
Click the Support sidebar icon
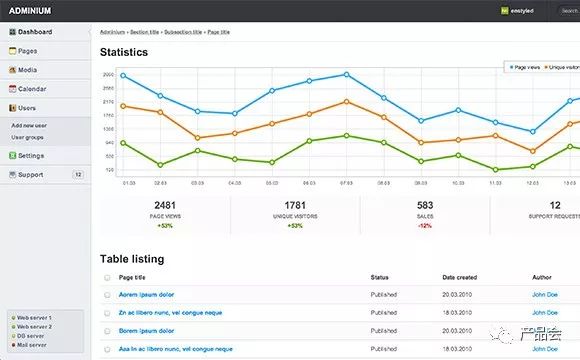[13, 175]
